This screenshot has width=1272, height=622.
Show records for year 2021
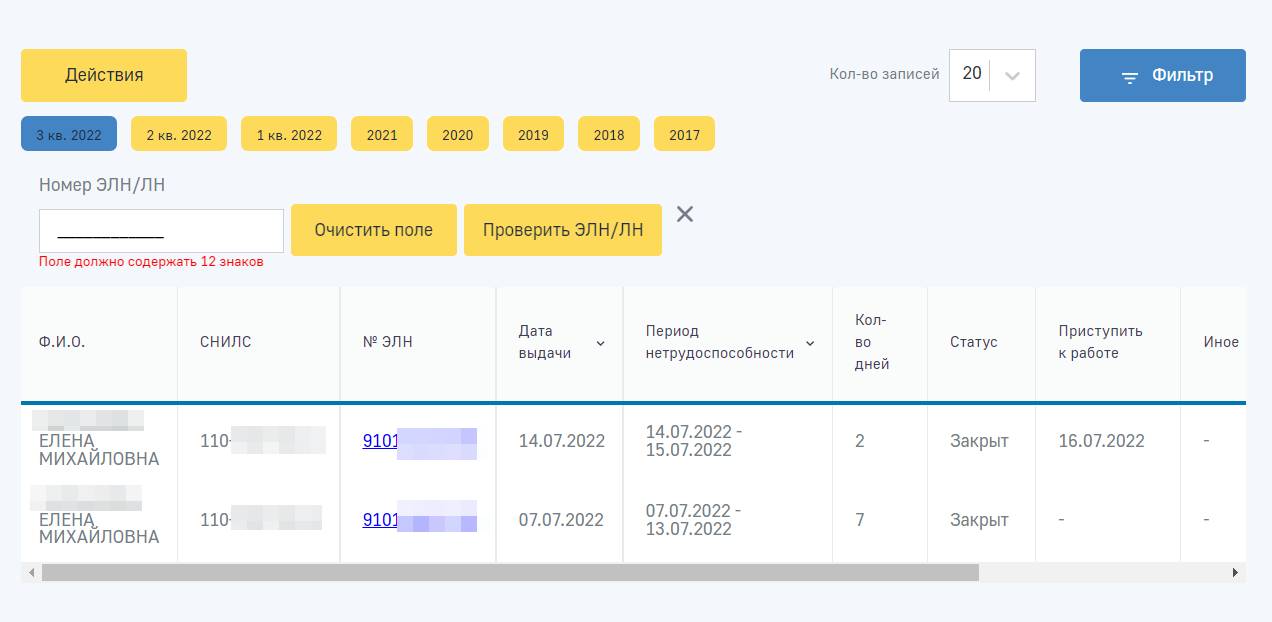tap(382, 135)
